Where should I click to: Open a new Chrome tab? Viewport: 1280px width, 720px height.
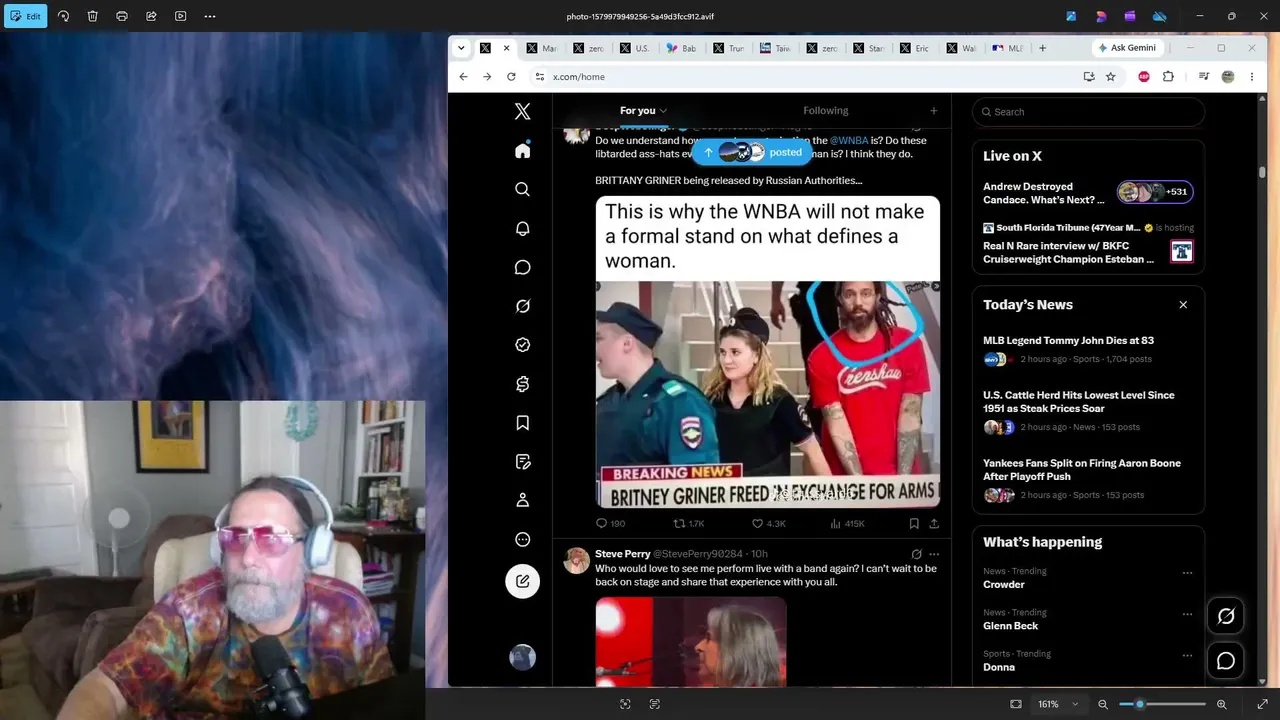click(x=1042, y=48)
